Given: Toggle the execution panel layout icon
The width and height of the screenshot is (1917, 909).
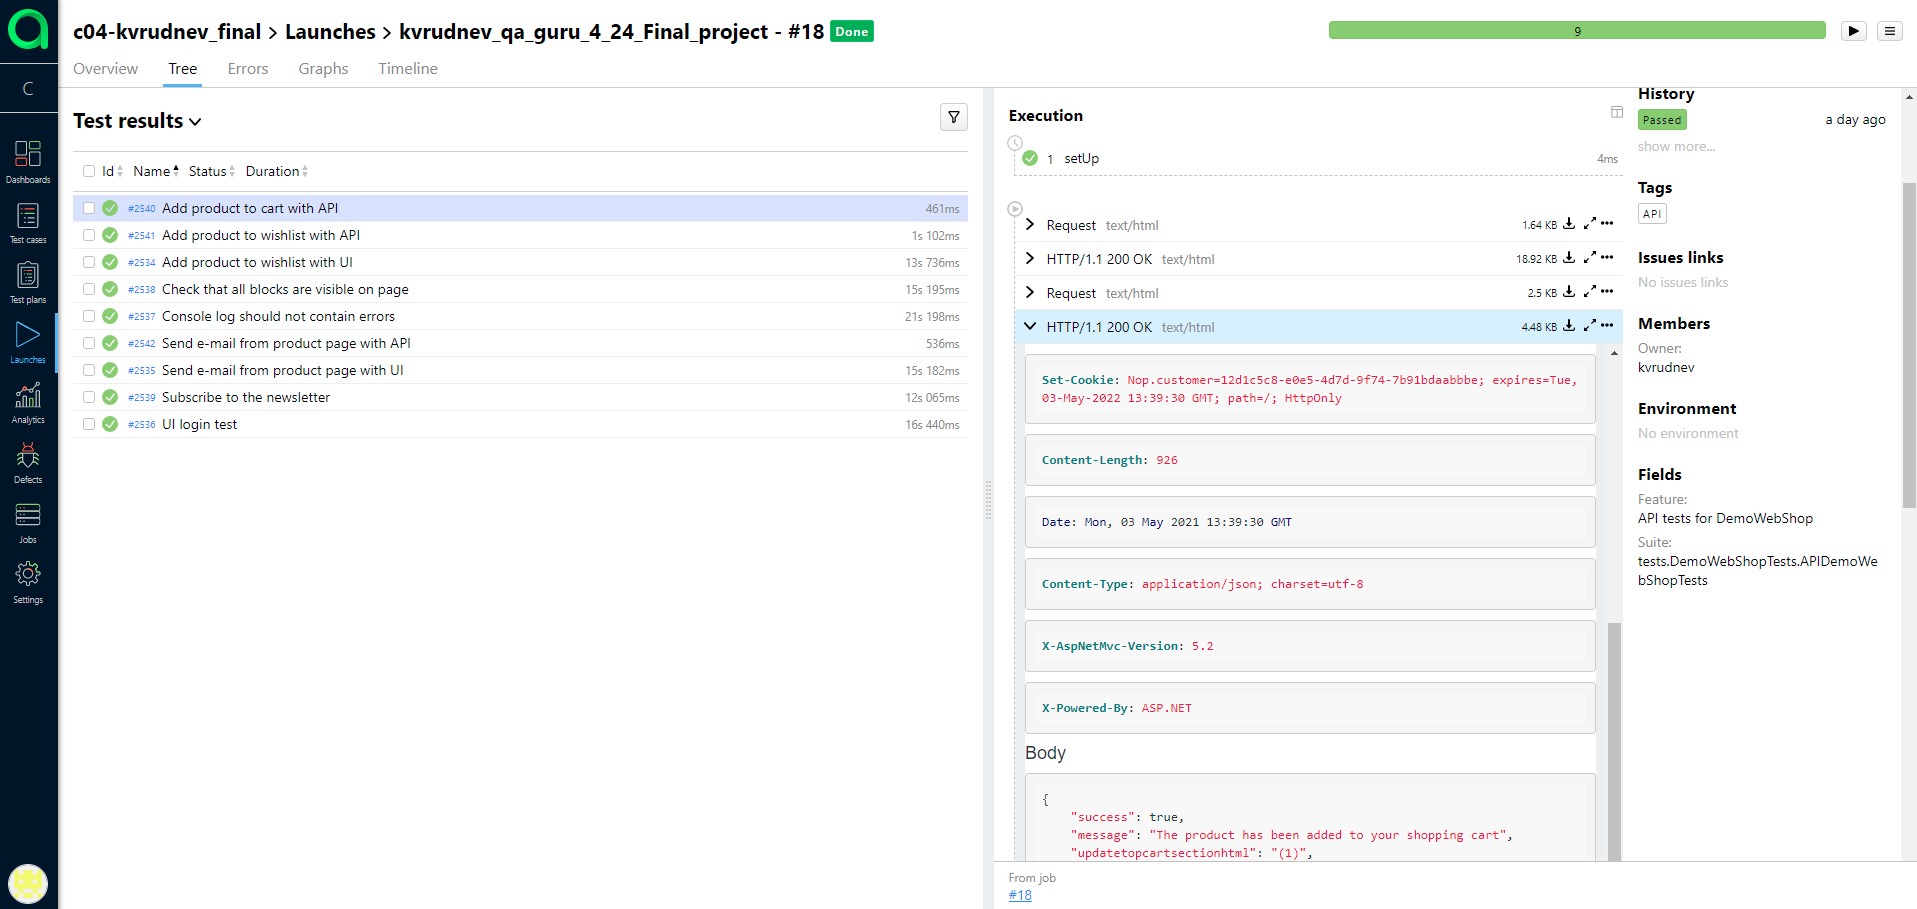Looking at the screenshot, I should click(1617, 112).
